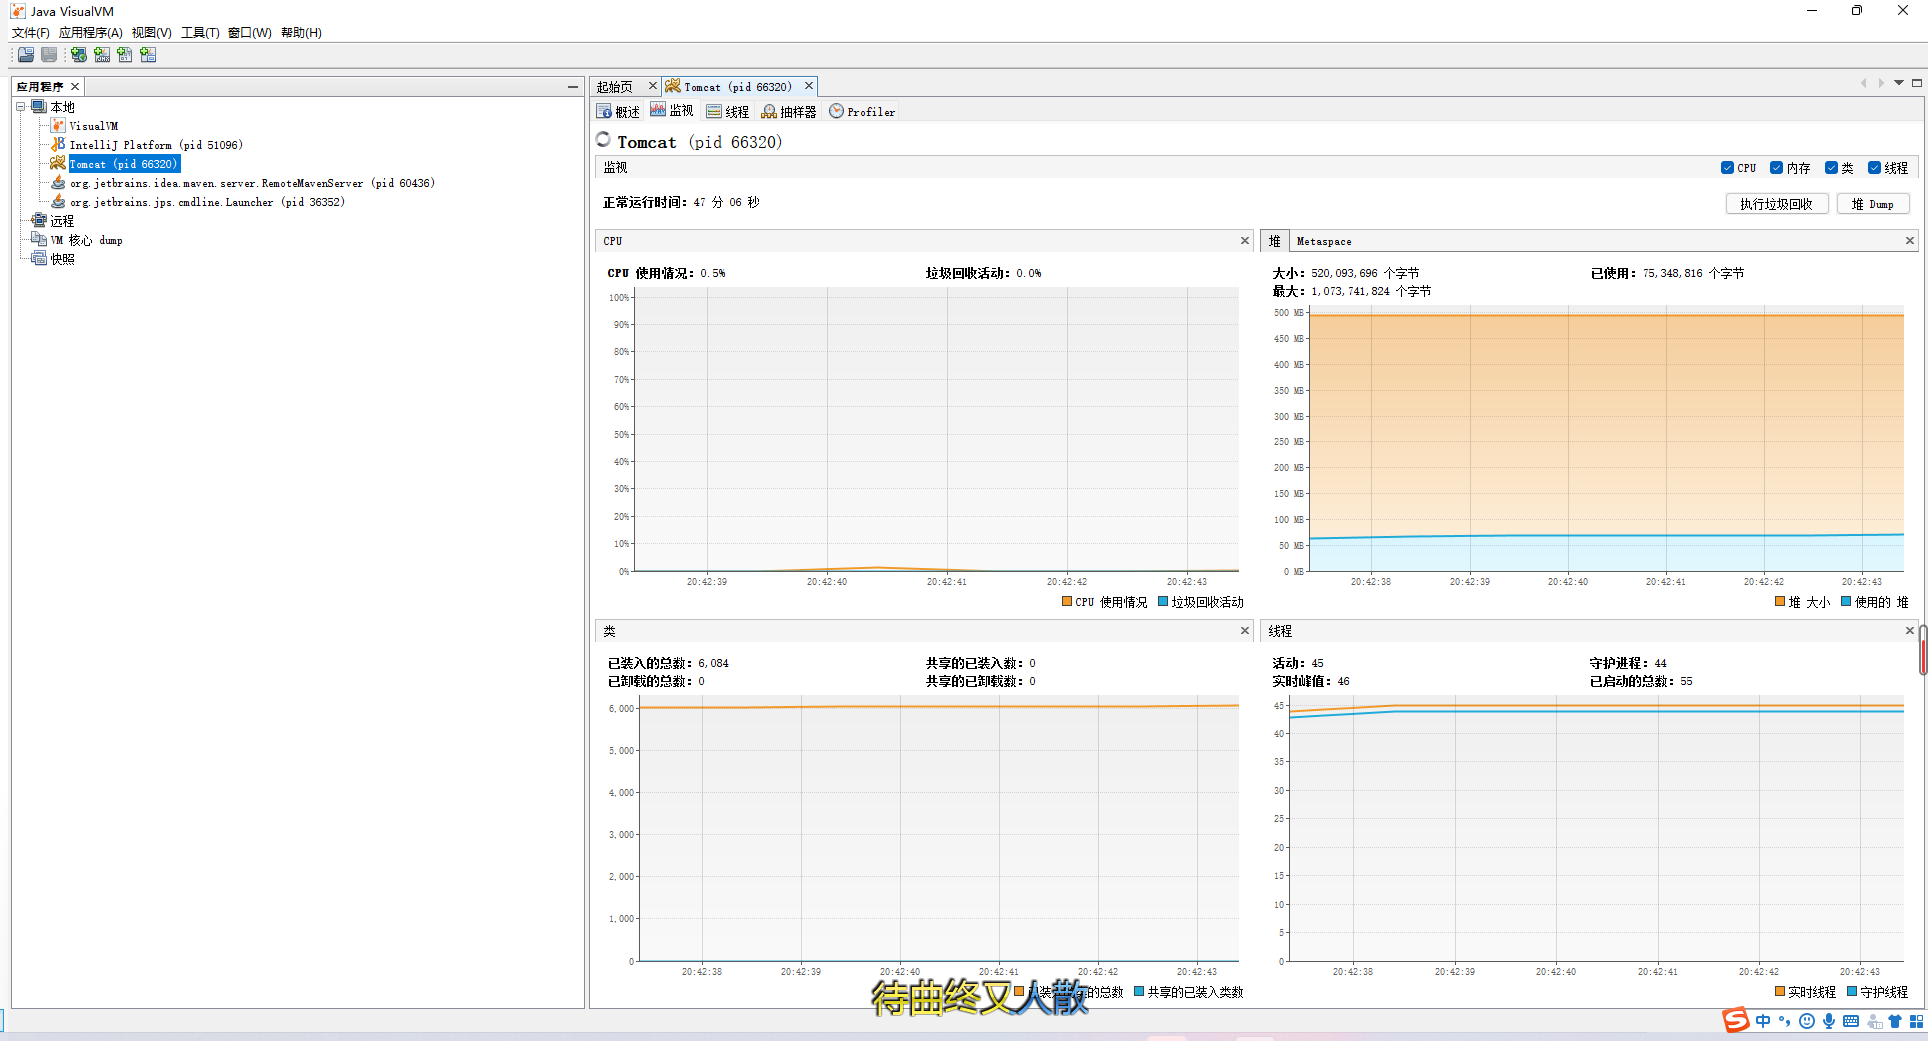The width and height of the screenshot is (1929, 1041).
Task: Select jps.cmdline.Launcher (pid 36352) process
Action: pyautogui.click(x=207, y=202)
